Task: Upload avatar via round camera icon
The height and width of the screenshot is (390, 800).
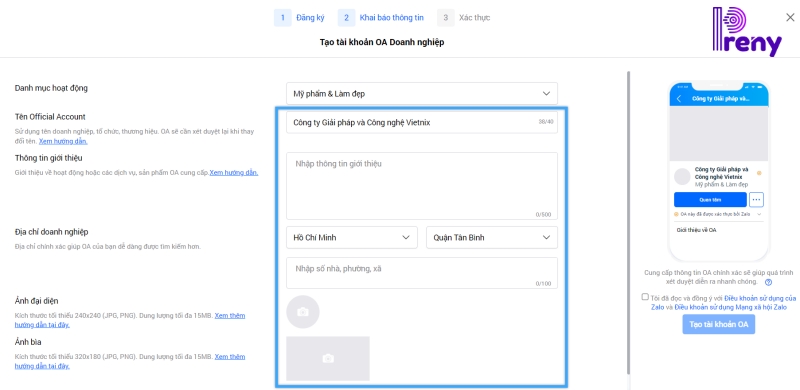Action: 303,311
